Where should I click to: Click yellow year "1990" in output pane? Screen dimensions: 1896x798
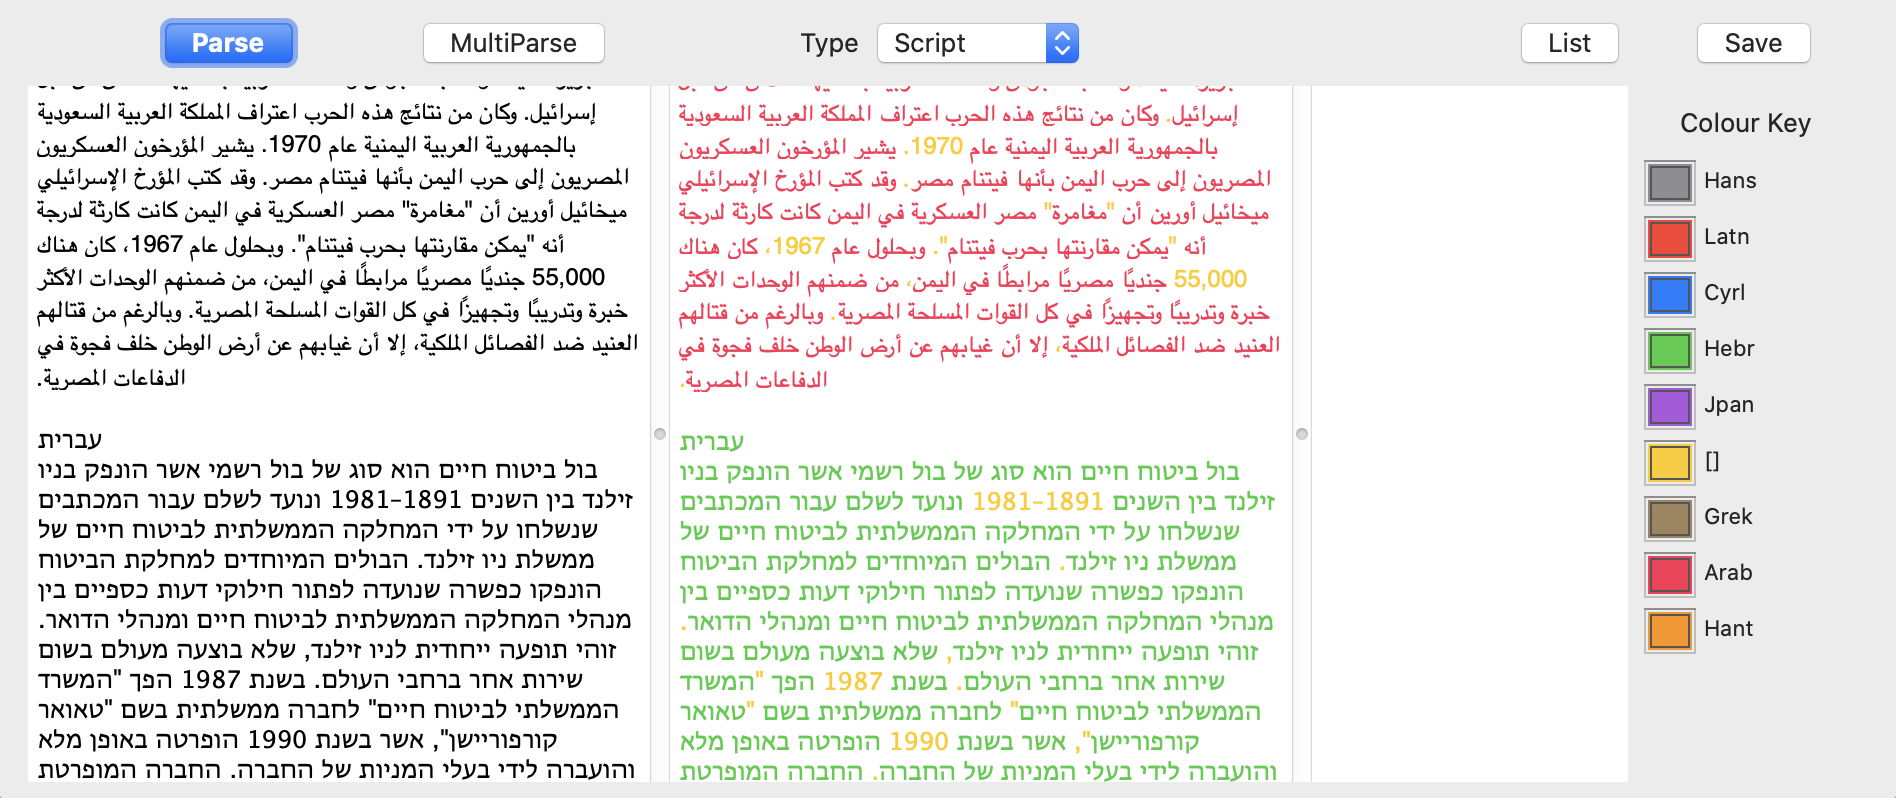point(919,741)
